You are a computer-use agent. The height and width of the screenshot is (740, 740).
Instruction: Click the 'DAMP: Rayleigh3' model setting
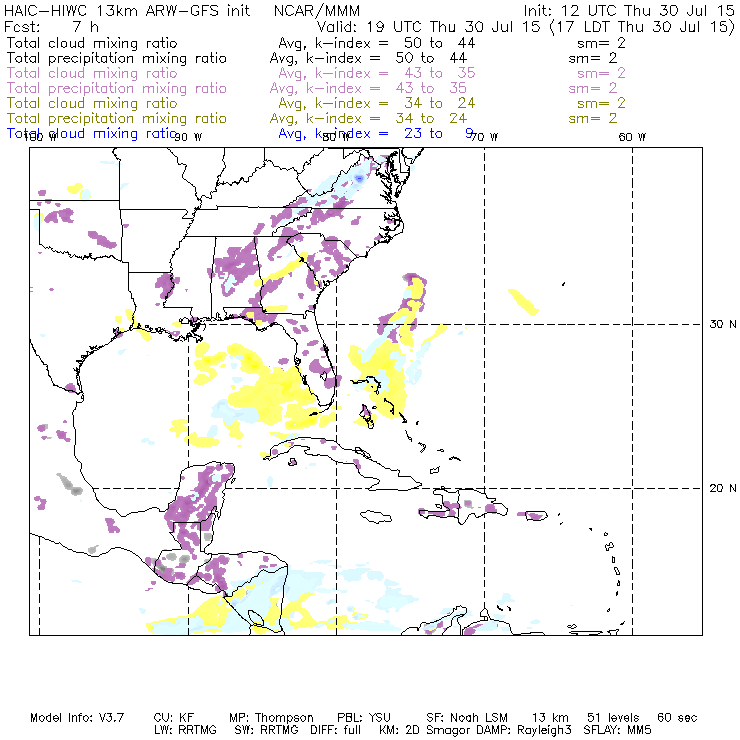click(x=523, y=730)
